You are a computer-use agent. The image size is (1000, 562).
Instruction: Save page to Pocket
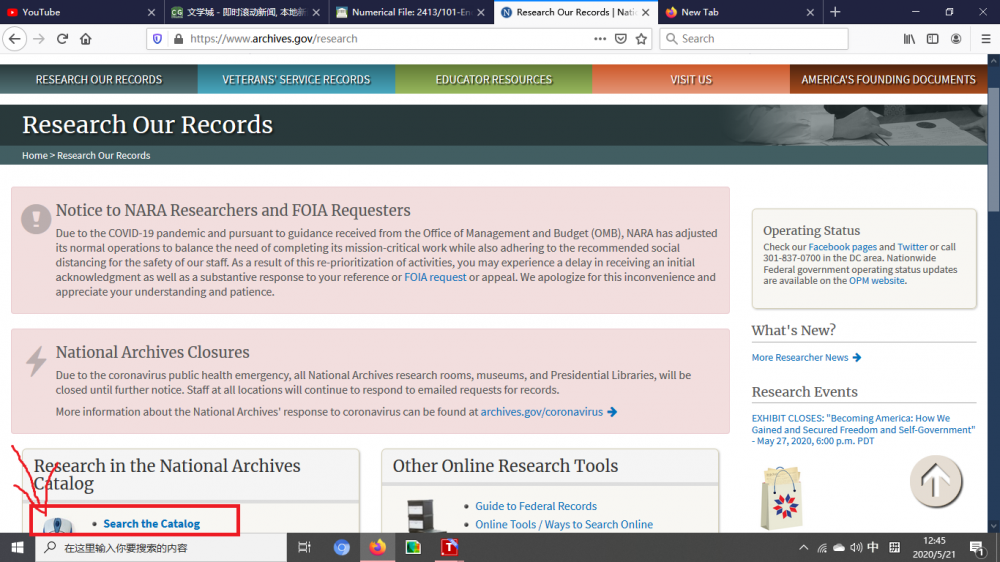click(x=621, y=39)
